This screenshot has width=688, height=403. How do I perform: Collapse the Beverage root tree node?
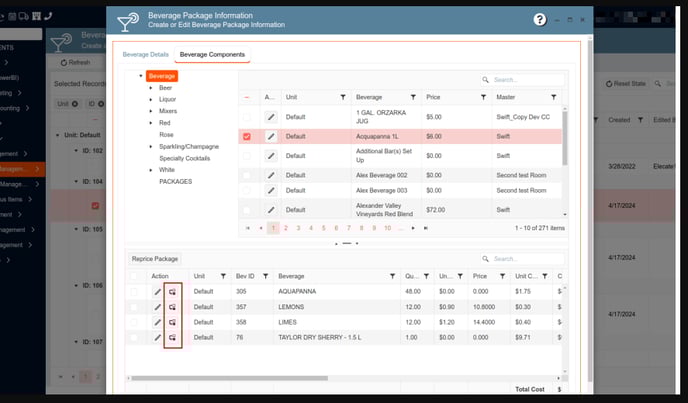pyautogui.click(x=141, y=77)
